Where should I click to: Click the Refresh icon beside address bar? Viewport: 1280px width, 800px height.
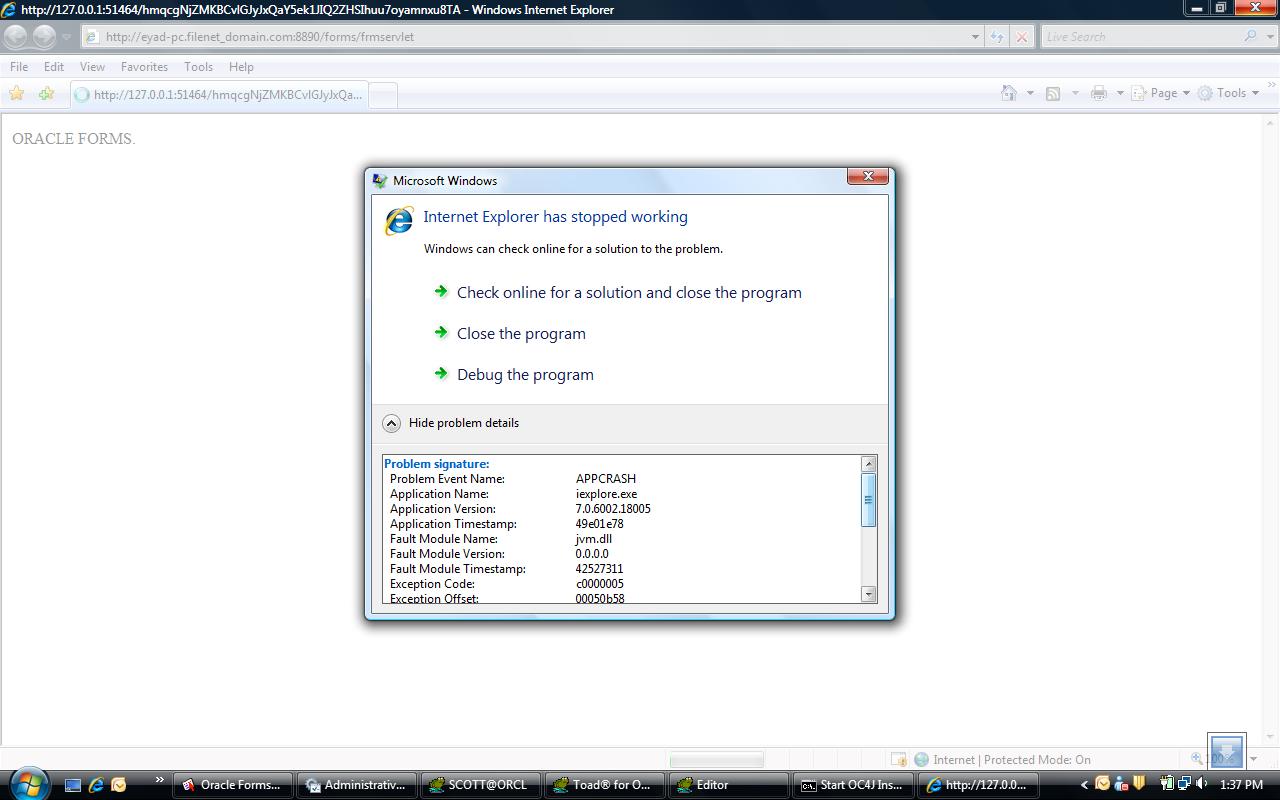pyautogui.click(x=997, y=37)
